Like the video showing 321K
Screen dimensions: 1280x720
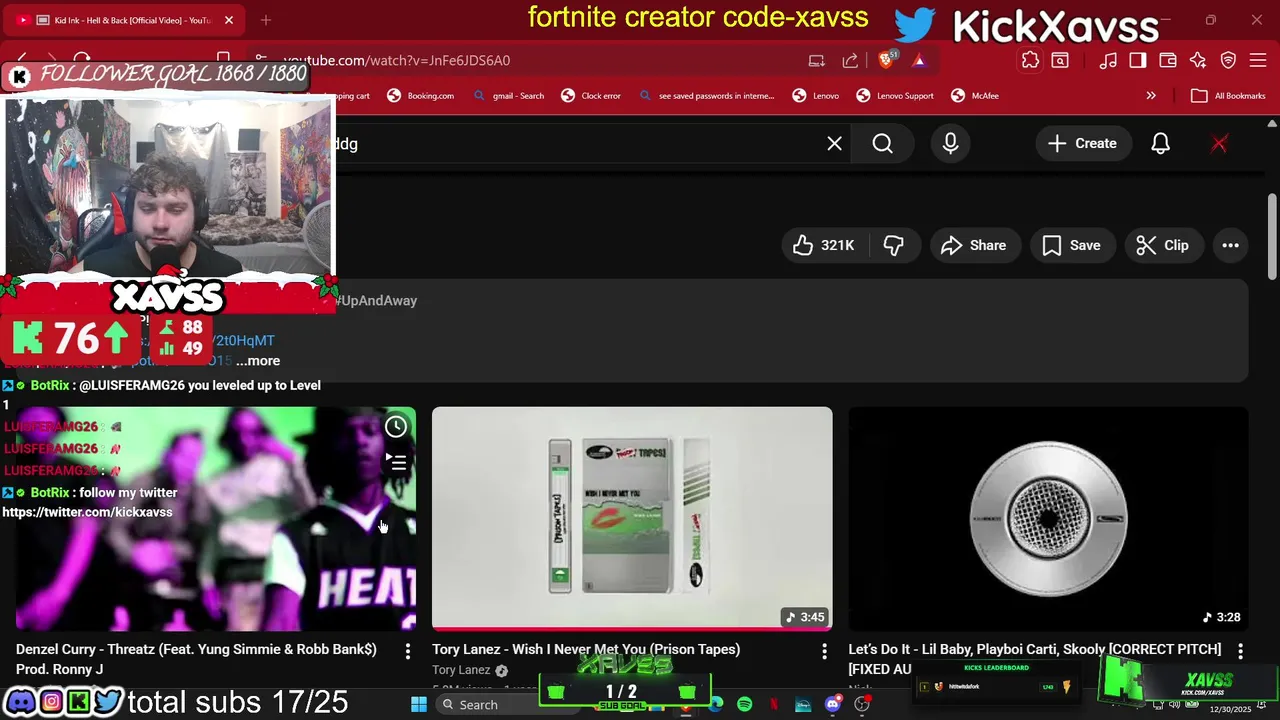tap(824, 245)
